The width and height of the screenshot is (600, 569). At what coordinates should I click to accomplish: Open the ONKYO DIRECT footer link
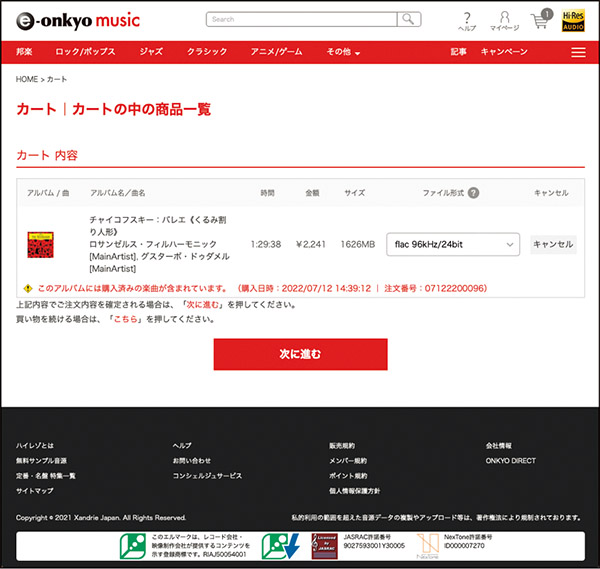pos(510,461)
